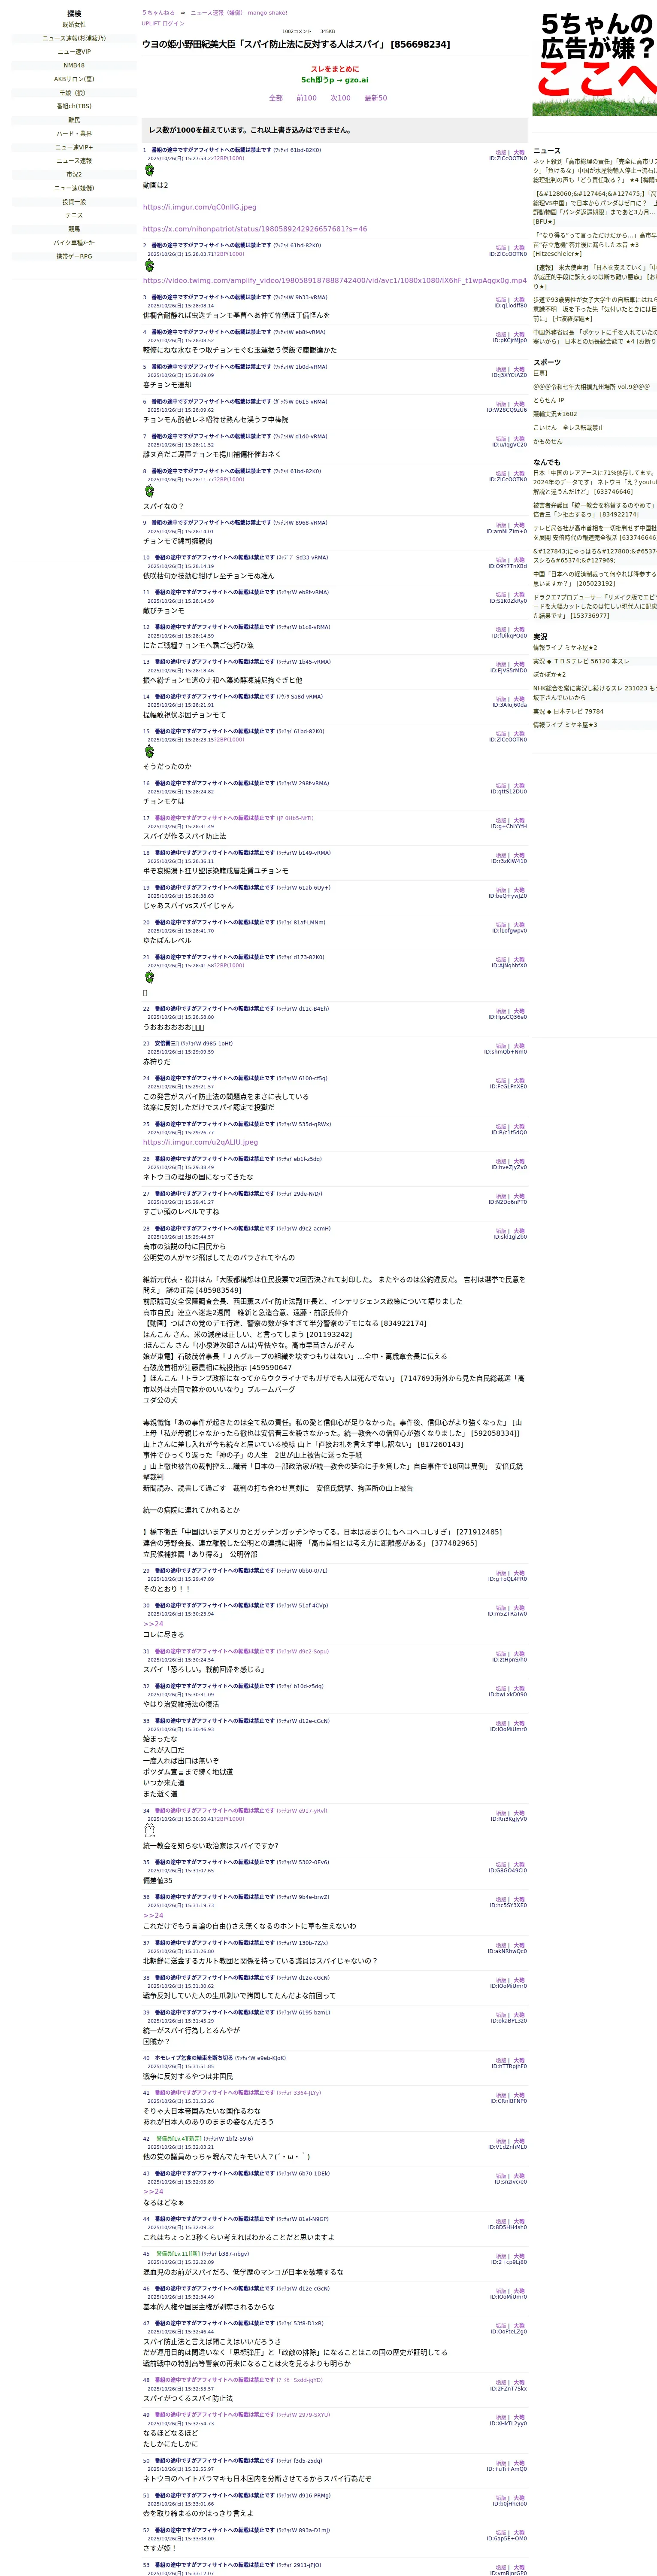Click the >>24 reply anchor in post 30

pos(153,1624)
